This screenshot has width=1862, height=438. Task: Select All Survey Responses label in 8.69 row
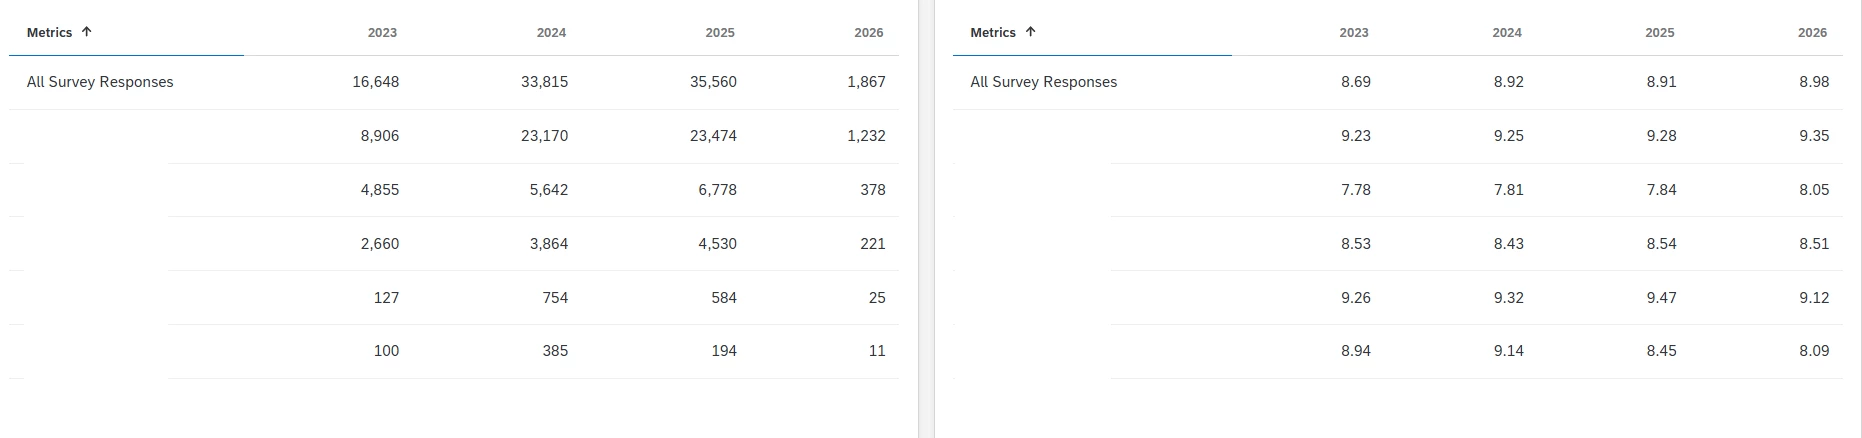[1044, 82]
